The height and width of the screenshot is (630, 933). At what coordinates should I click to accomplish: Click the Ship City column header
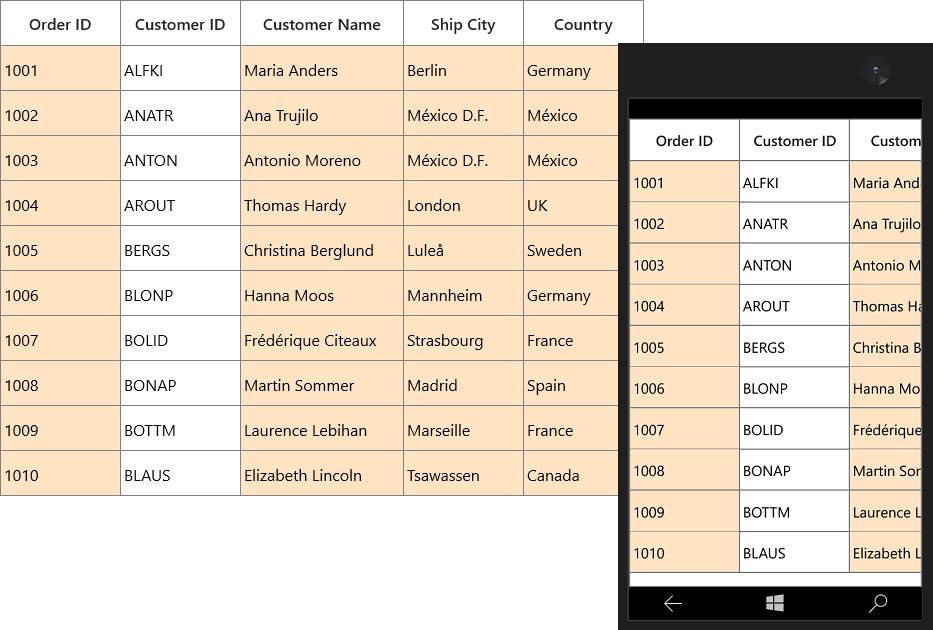pyautogui.click(x=464, y=24)
